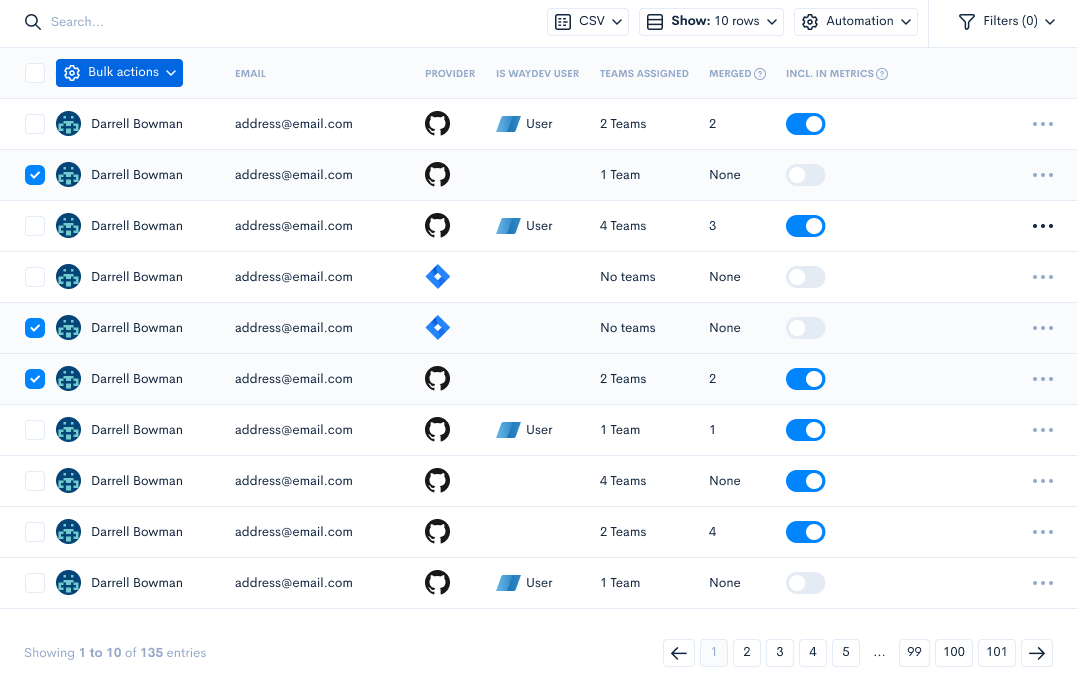Go to page 99
Viewport: 1077px width, 691px height.
click(x=914, y=653)
